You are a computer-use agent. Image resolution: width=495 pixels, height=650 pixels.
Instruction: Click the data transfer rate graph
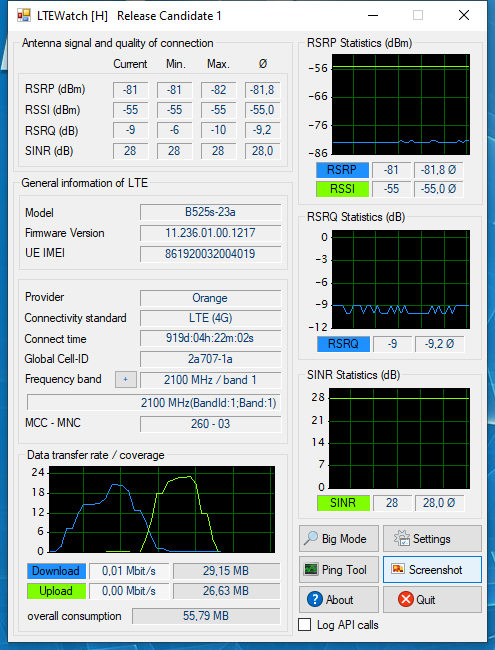pyautogui.click(x=162, y=509)
